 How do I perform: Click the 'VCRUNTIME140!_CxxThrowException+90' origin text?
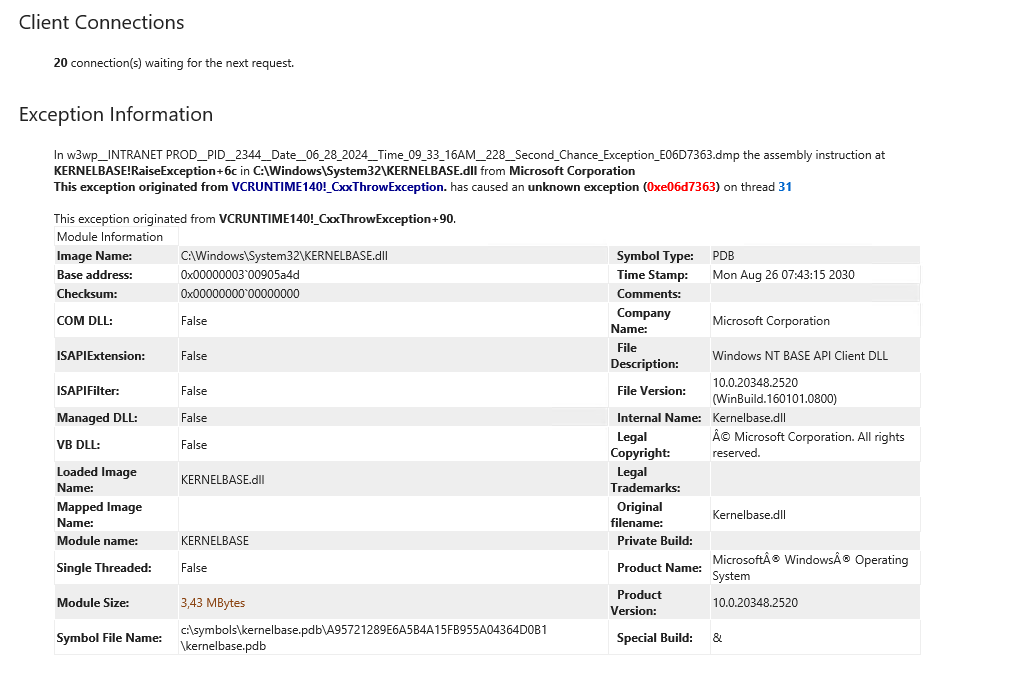336,218
